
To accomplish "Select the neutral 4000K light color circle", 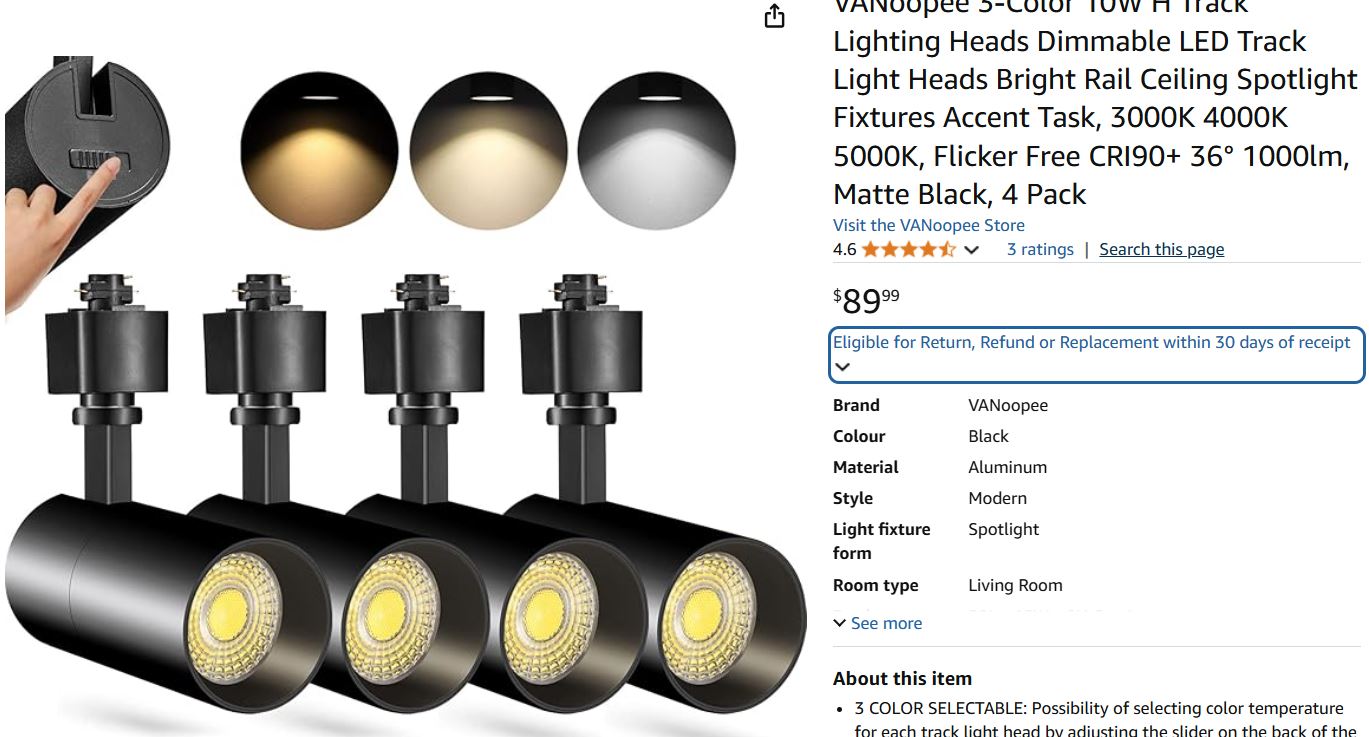I will point(488,152).
